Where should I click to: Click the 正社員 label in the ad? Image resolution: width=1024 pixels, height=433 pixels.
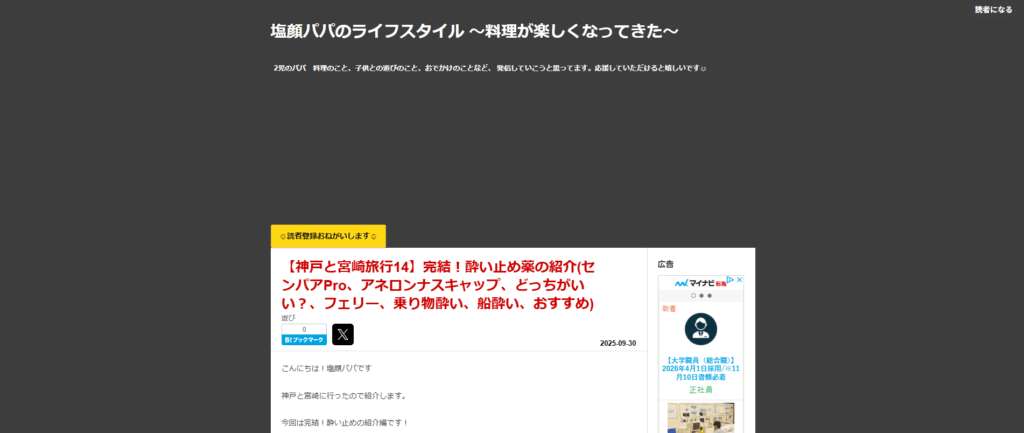(x=700, y=390)
